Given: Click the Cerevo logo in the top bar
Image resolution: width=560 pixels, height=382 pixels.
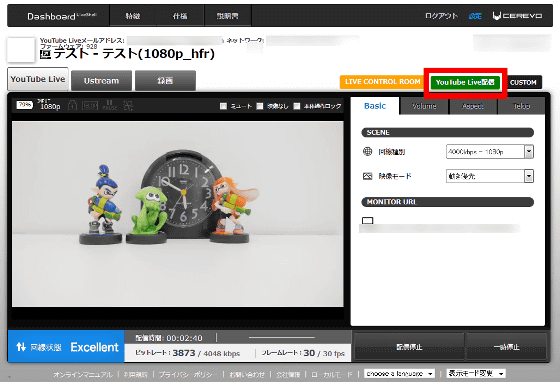Looking at the screenshot, I should 517,16.
